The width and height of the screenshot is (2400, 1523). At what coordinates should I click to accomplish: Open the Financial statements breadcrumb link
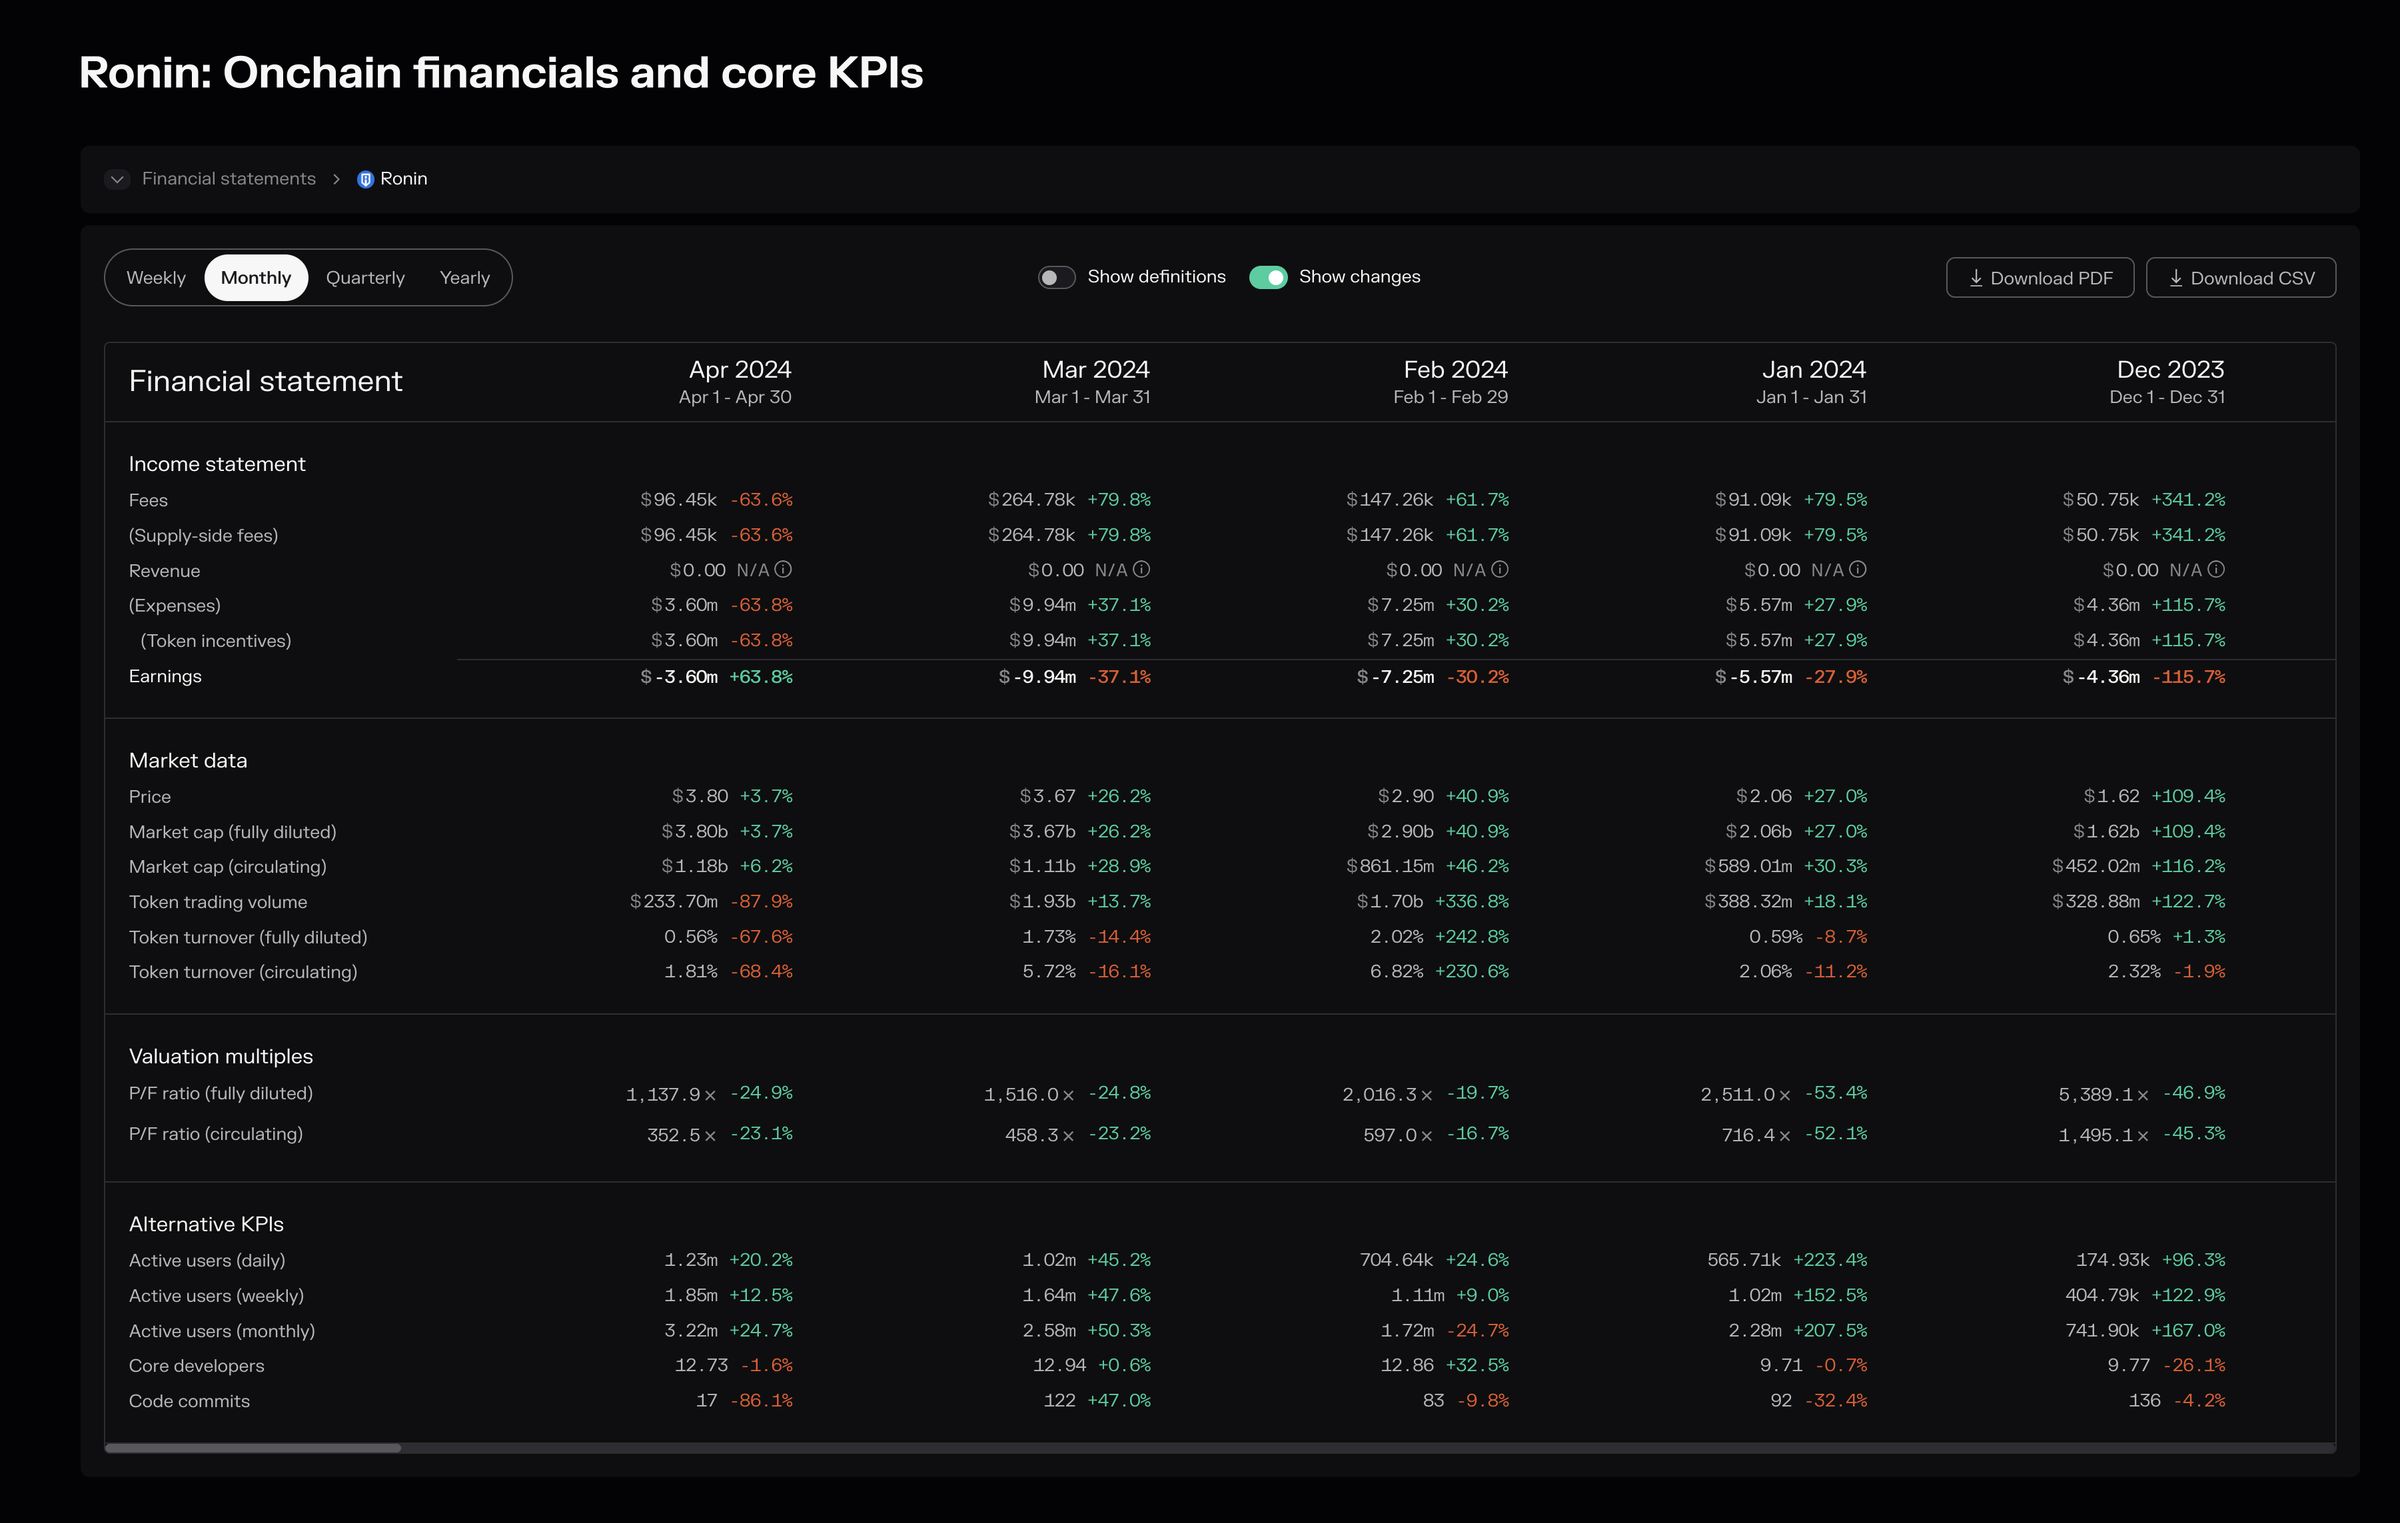click(x=228, y=179)
